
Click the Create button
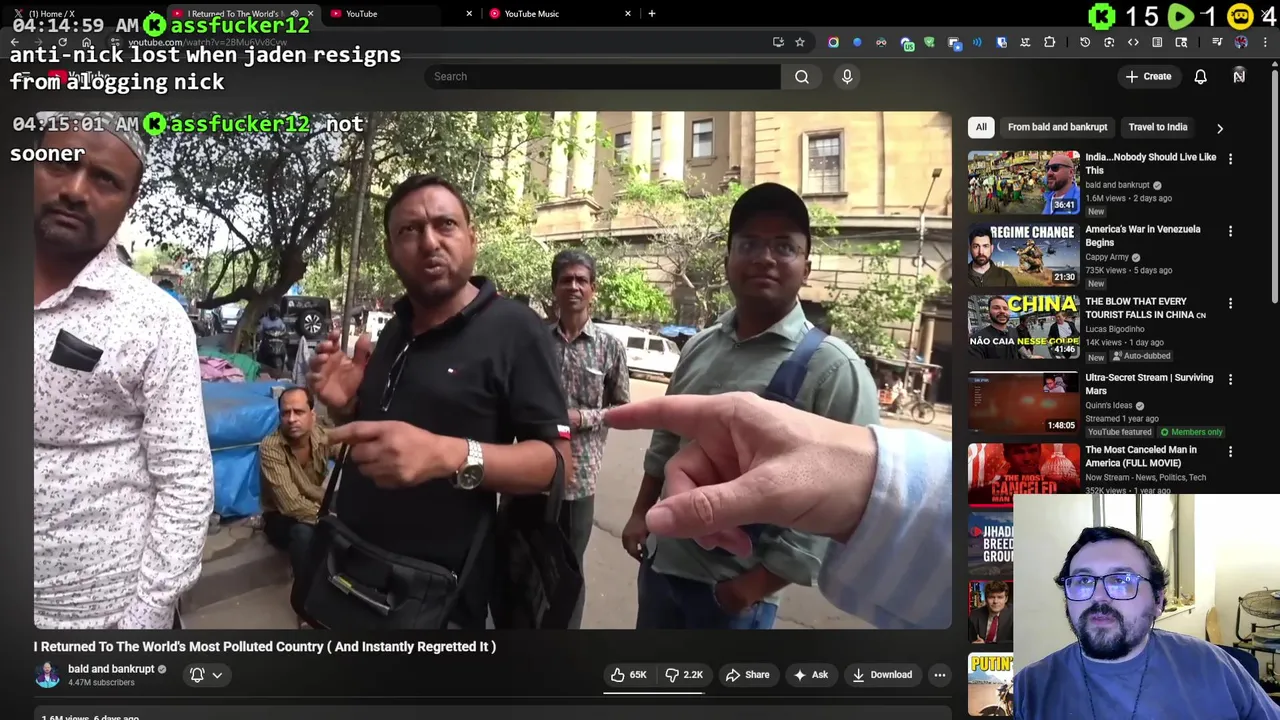1148,76
